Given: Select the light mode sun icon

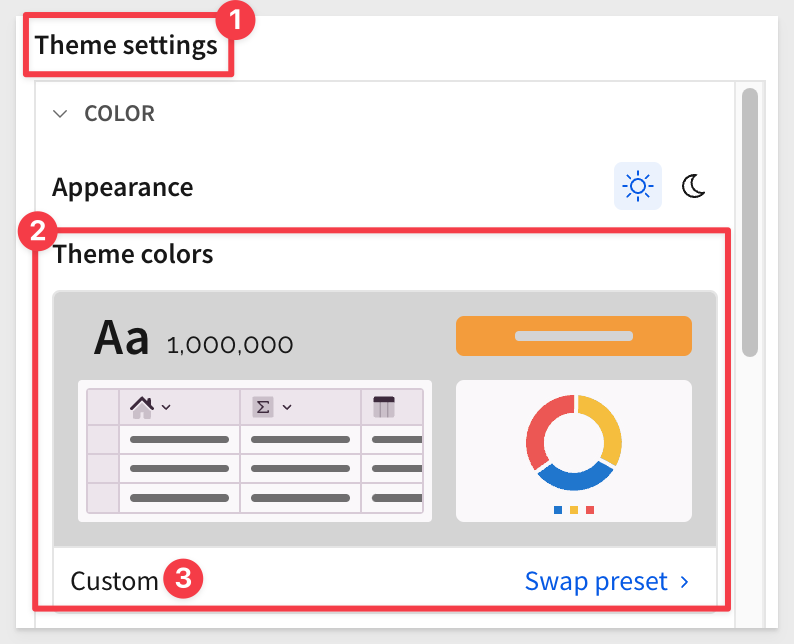Looking at the screenshot, I should (638, 186).
